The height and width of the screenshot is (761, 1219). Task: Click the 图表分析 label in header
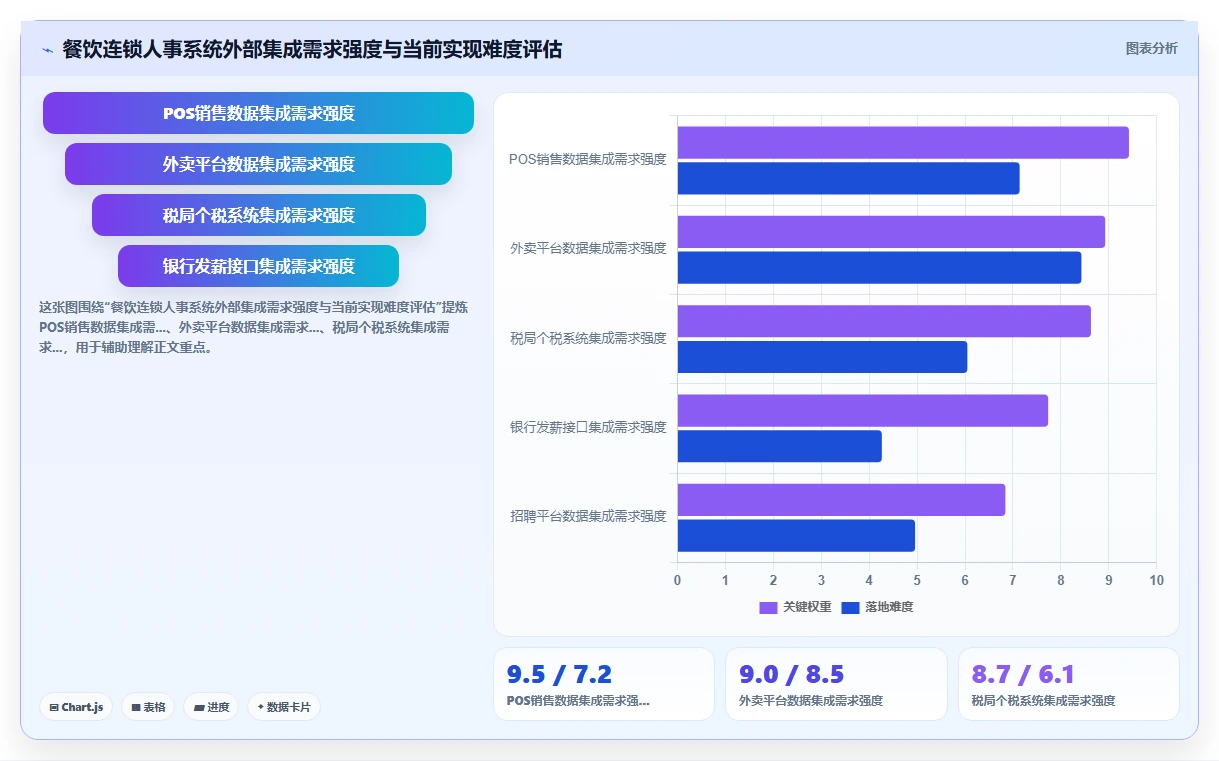pos(1151,48)
